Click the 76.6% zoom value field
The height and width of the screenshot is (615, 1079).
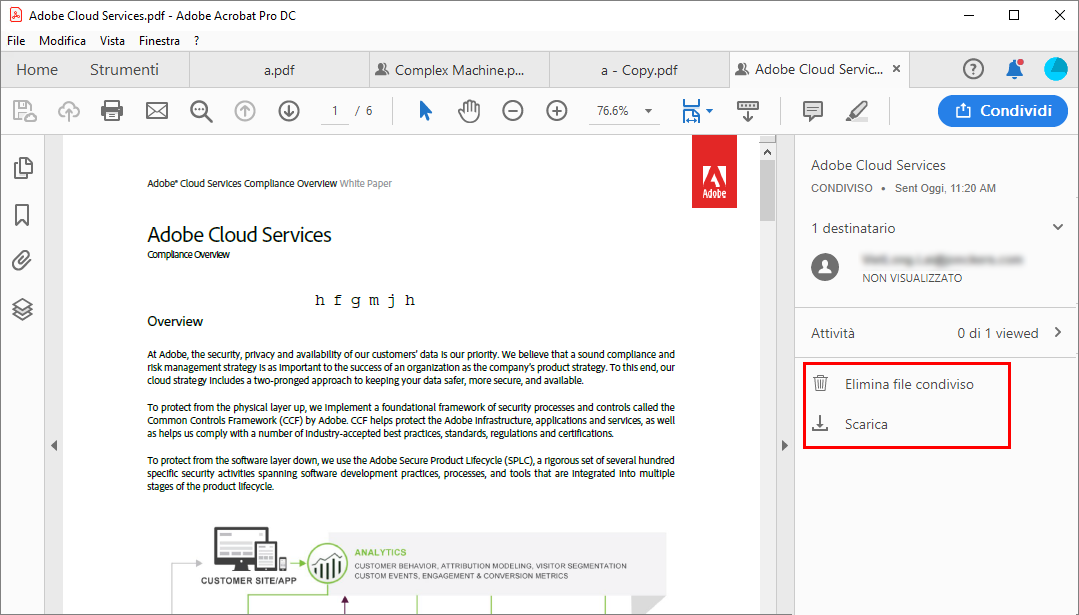point(613,111)
